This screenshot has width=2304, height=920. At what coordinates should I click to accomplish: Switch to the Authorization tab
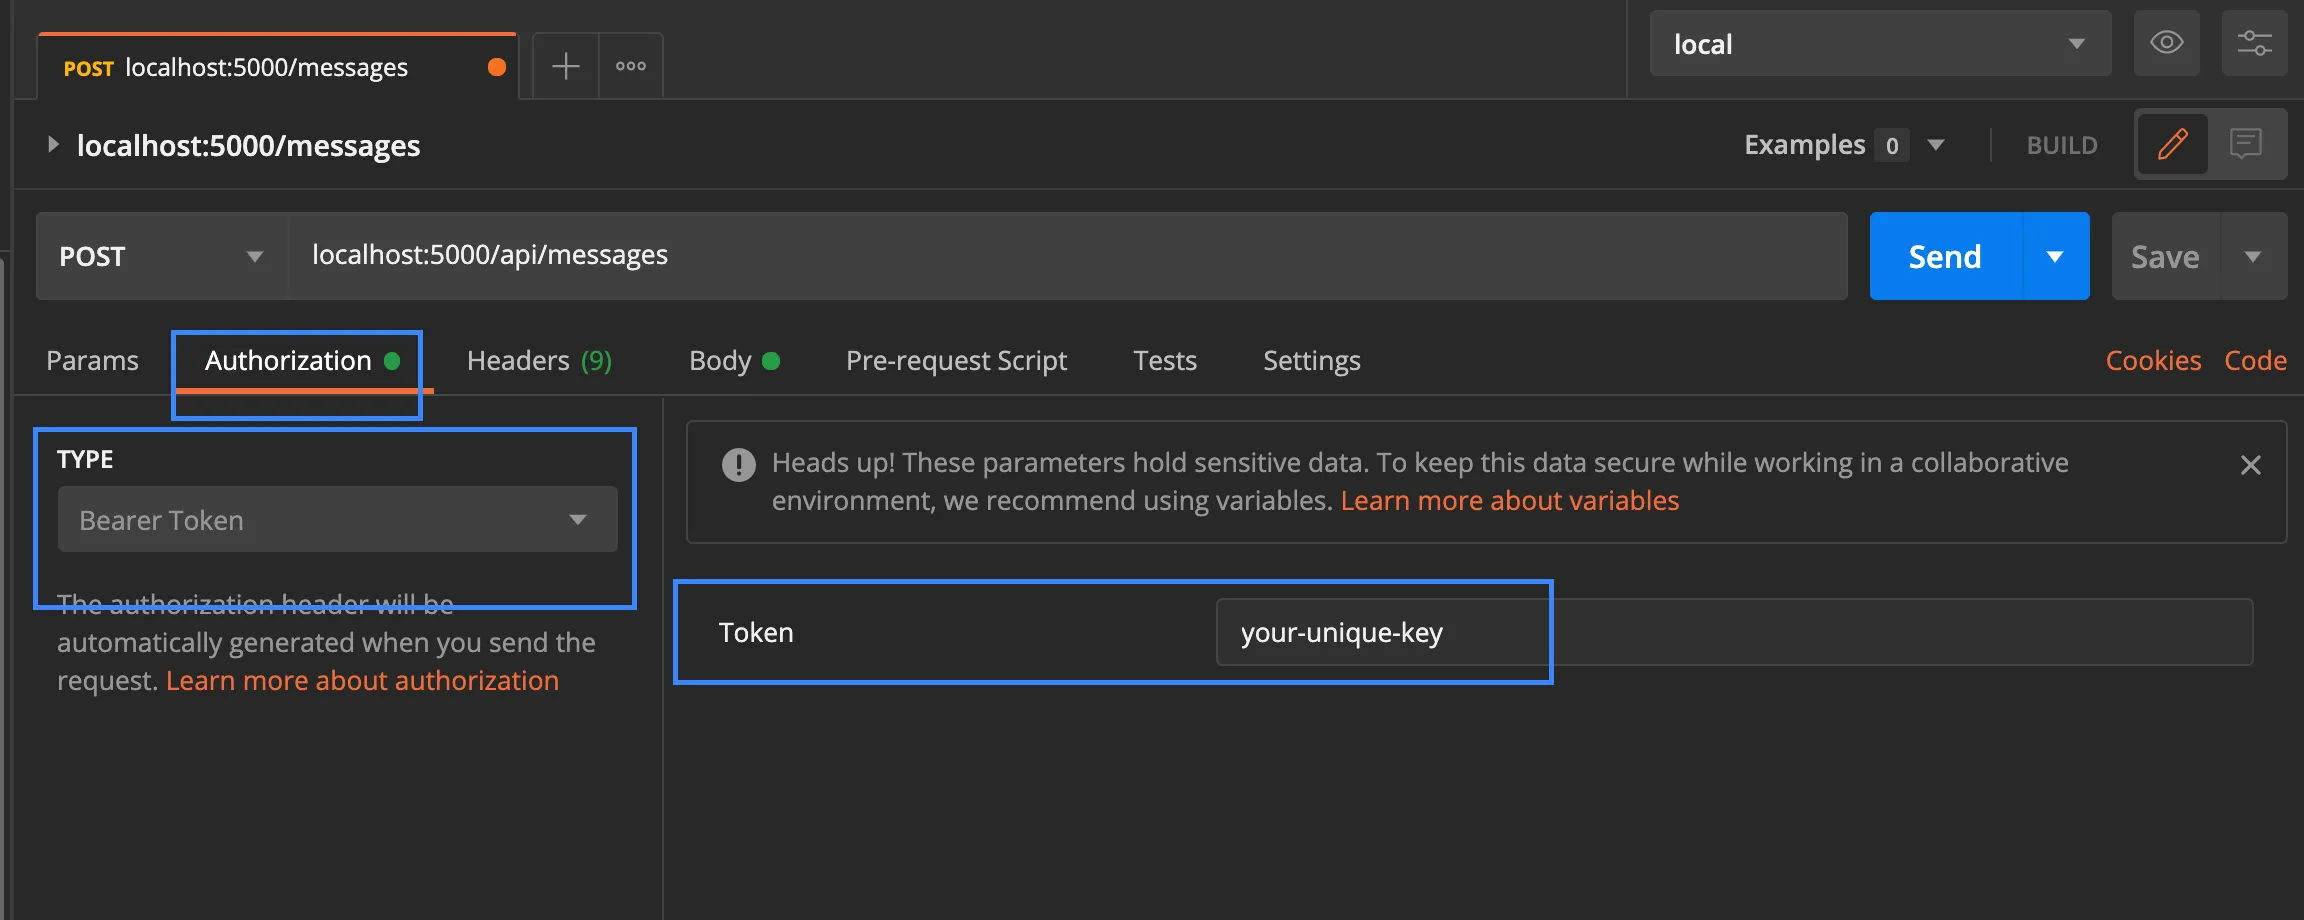point(286,360)
